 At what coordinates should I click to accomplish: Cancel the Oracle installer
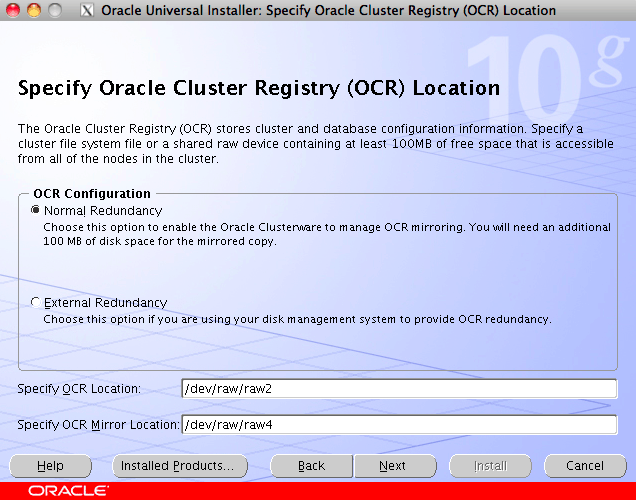click(585, 466)
